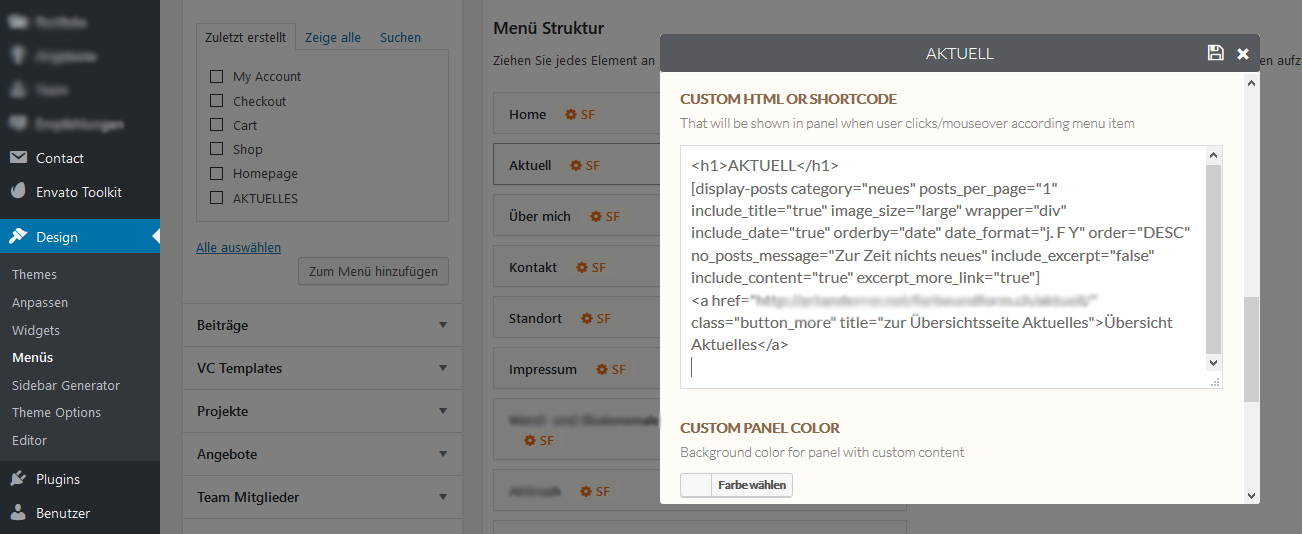Click the Plugins plug icon in sidebar
Image resolution: width=1302 pixels, height=534 pixels.
click(x=18, y=479)
